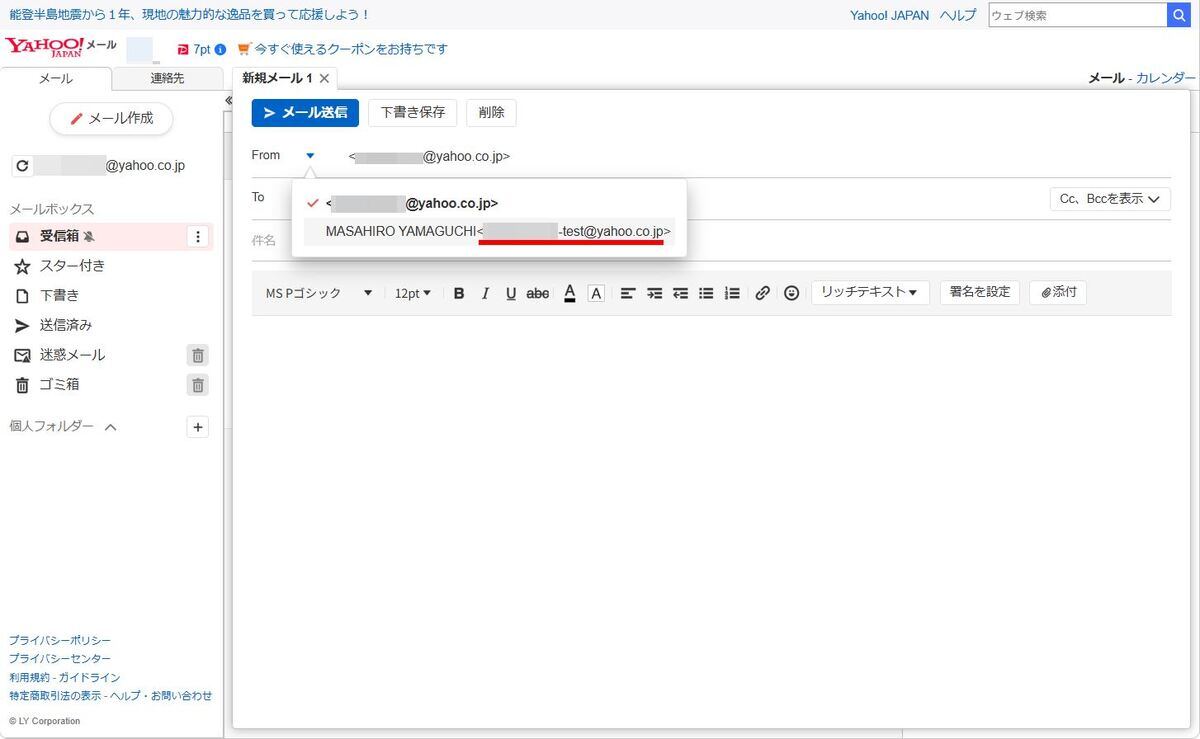Apply bold formatting
Viewport: 1200px width, 739px height.
(459, 293)
